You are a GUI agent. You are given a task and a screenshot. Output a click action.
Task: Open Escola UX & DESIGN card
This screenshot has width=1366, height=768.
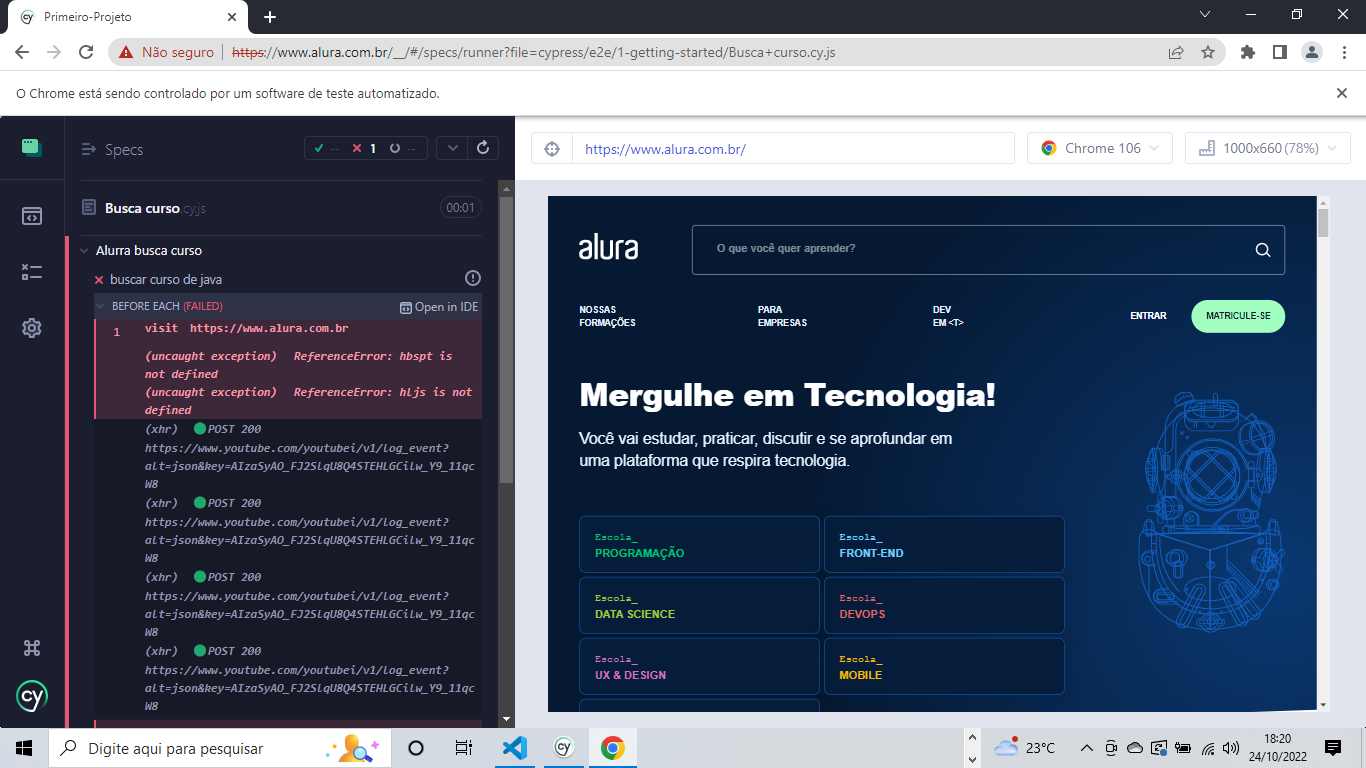[x=699, y=666]
